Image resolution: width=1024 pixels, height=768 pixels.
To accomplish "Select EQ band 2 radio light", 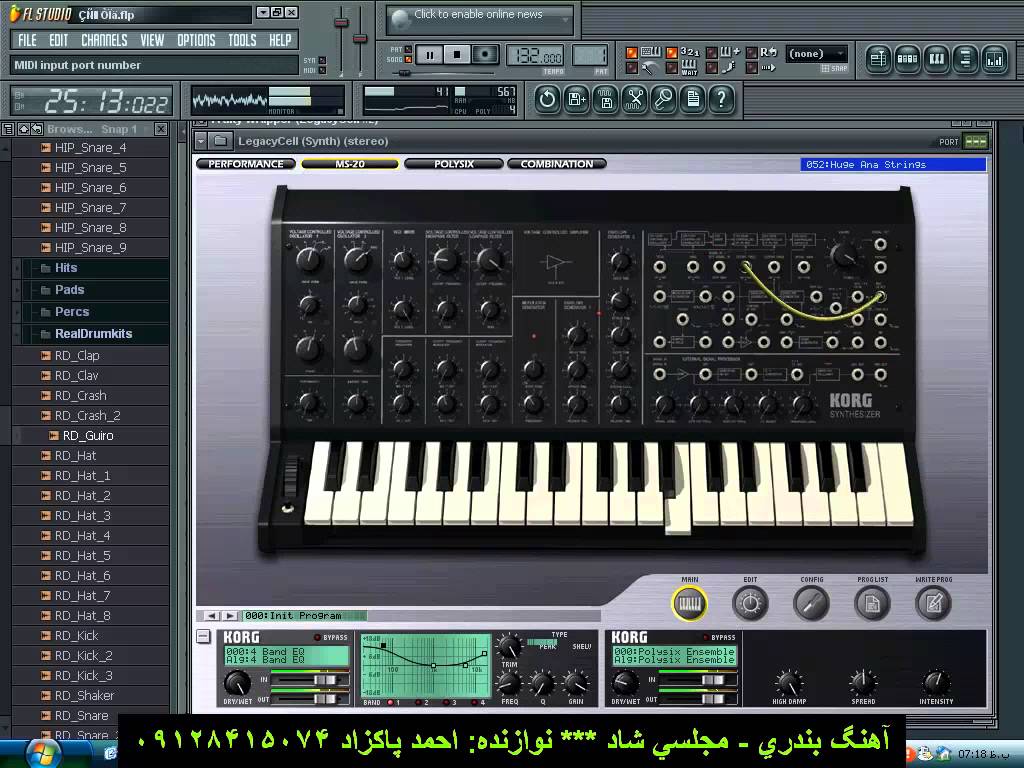I will pyautogui.click(x=418, y=703).
